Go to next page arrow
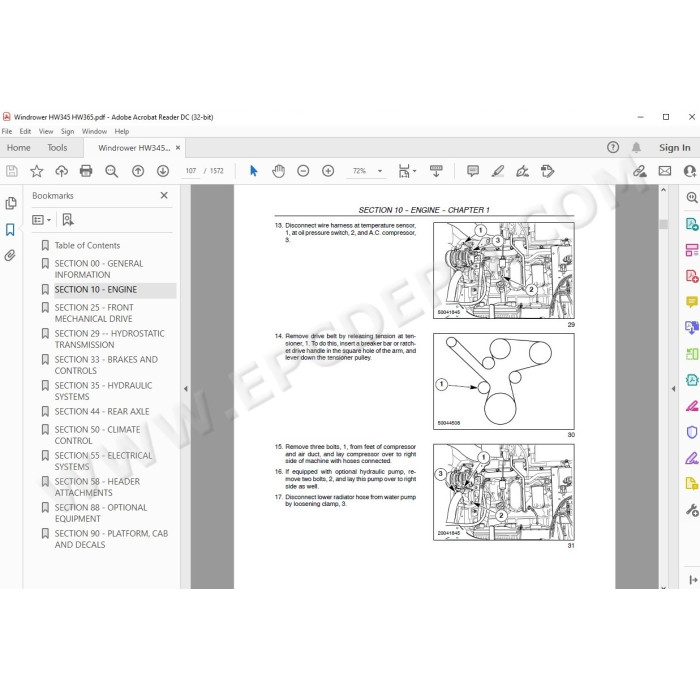The height and width of the screenshot is (700, 700). point(163,171)
